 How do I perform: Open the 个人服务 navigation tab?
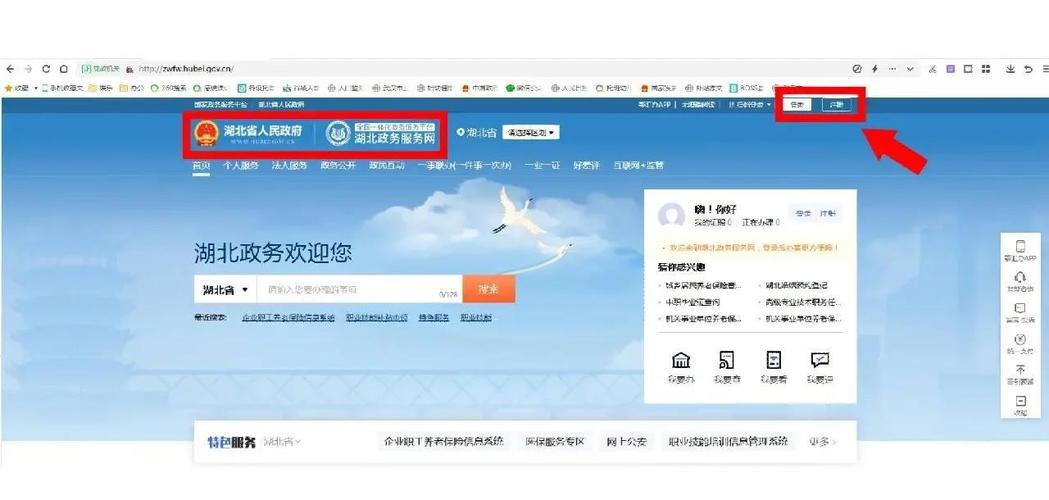tap(241, 165)
